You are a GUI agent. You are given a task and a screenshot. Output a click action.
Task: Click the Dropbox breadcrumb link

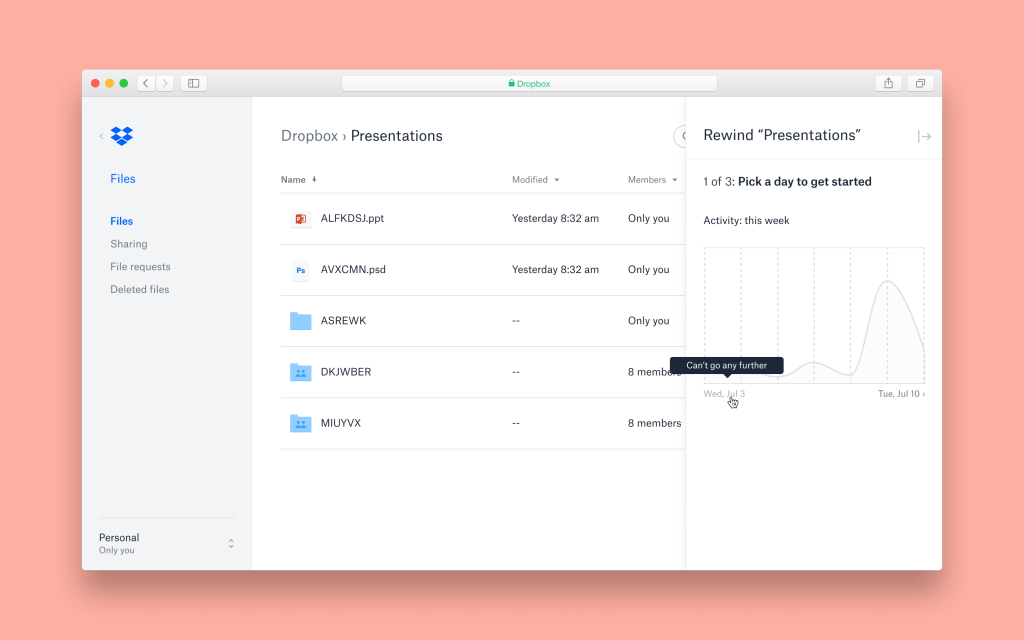309,136
